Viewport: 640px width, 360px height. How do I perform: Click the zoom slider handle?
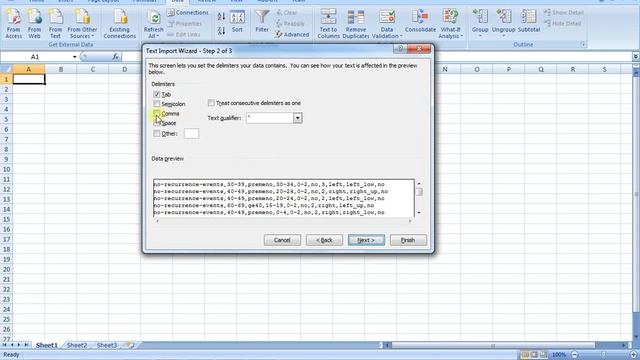603,355
